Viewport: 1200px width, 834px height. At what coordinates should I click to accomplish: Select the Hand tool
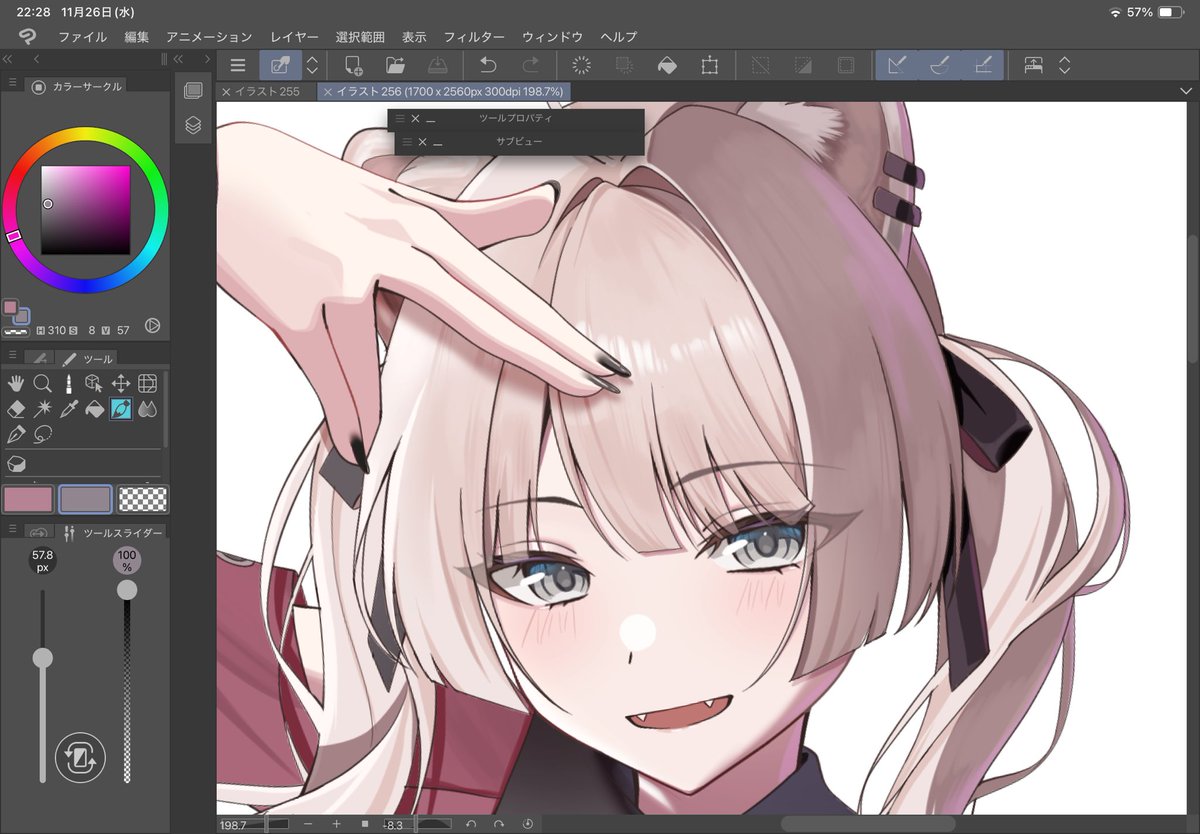(16, 382)
